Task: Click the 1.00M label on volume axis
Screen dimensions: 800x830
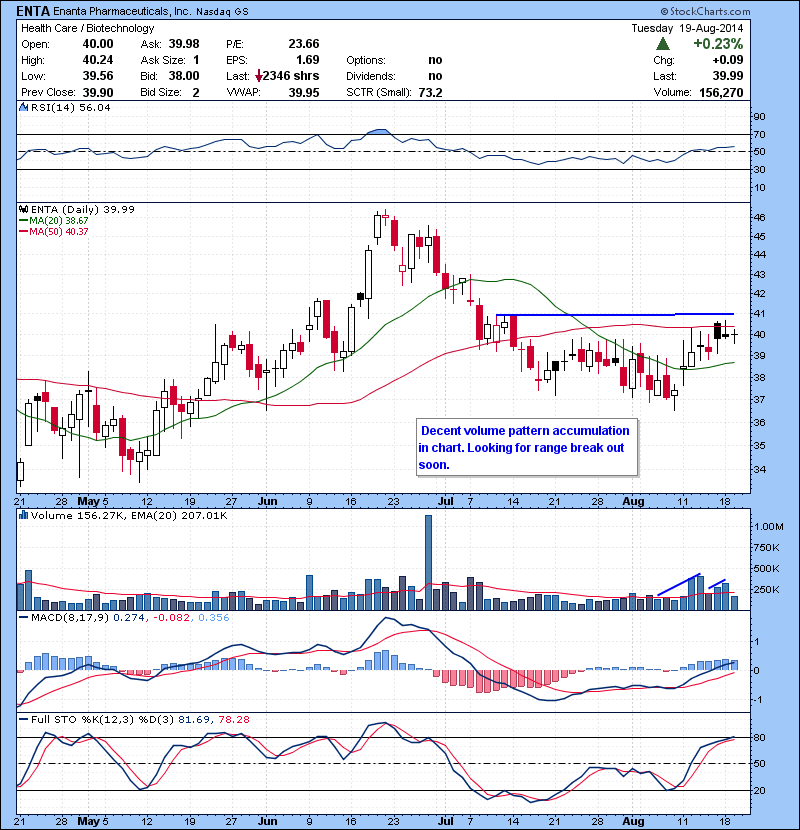Action: 769,526
